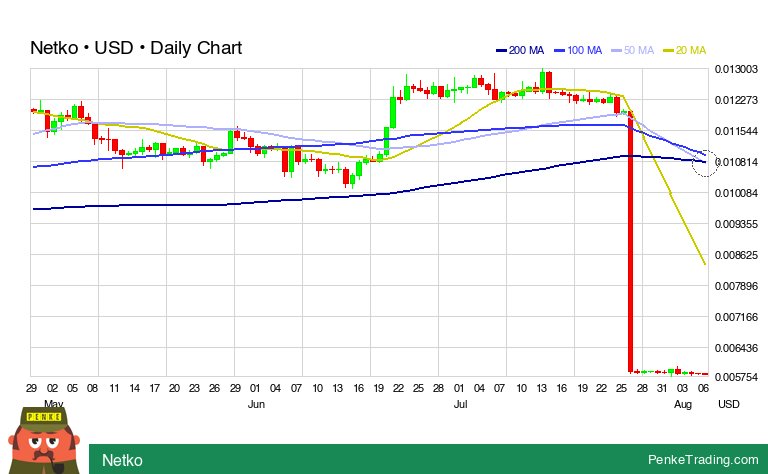This screenshot has height=474, width=768.
Task: Click the 0.010084 price axis label
Action: [x=736, y=193]
